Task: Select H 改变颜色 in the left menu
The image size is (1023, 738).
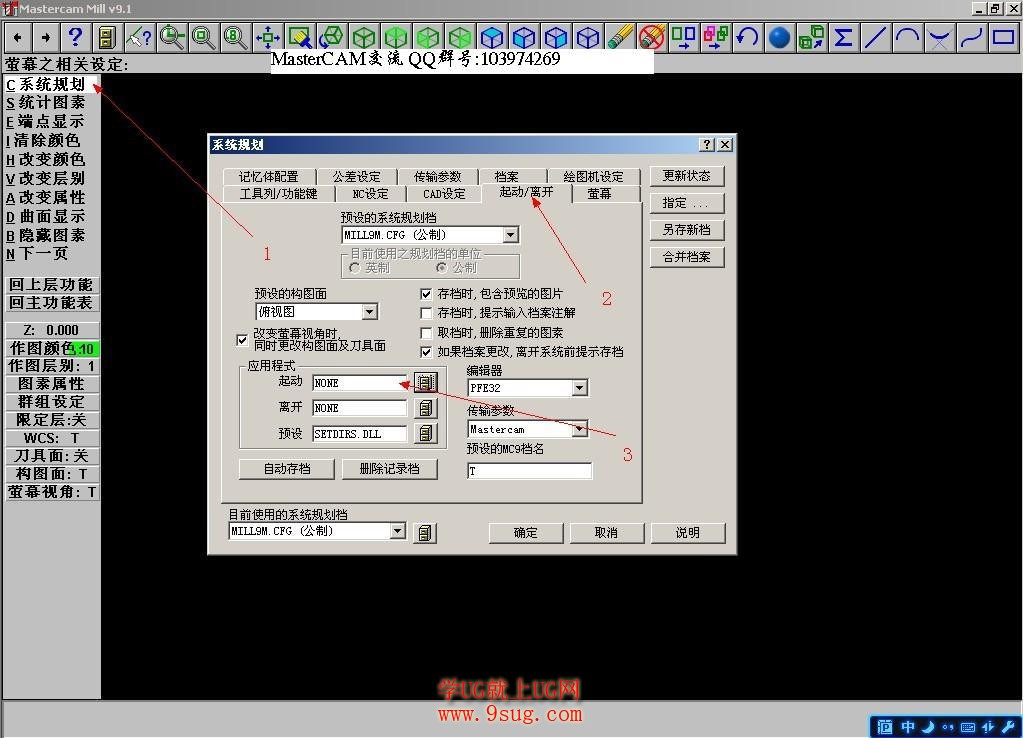Action: 46,160
